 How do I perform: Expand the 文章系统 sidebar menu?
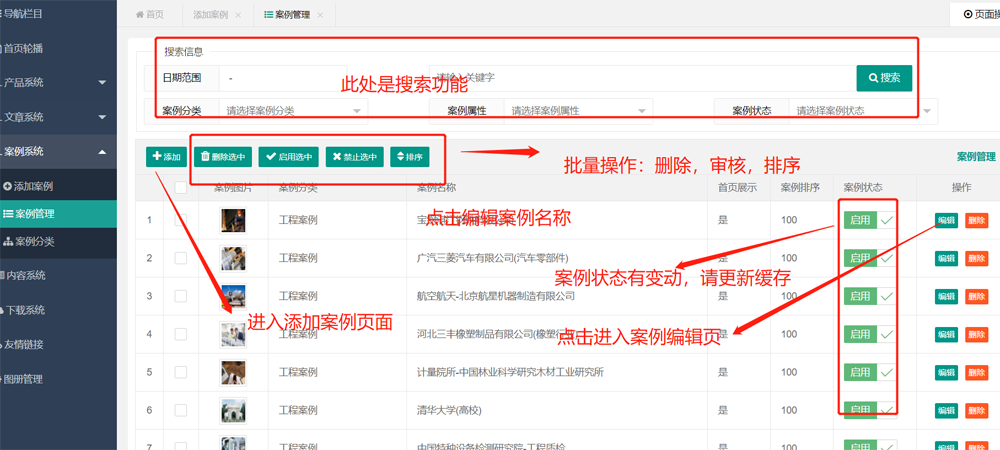pyautogui.click(x=58, y=117)
